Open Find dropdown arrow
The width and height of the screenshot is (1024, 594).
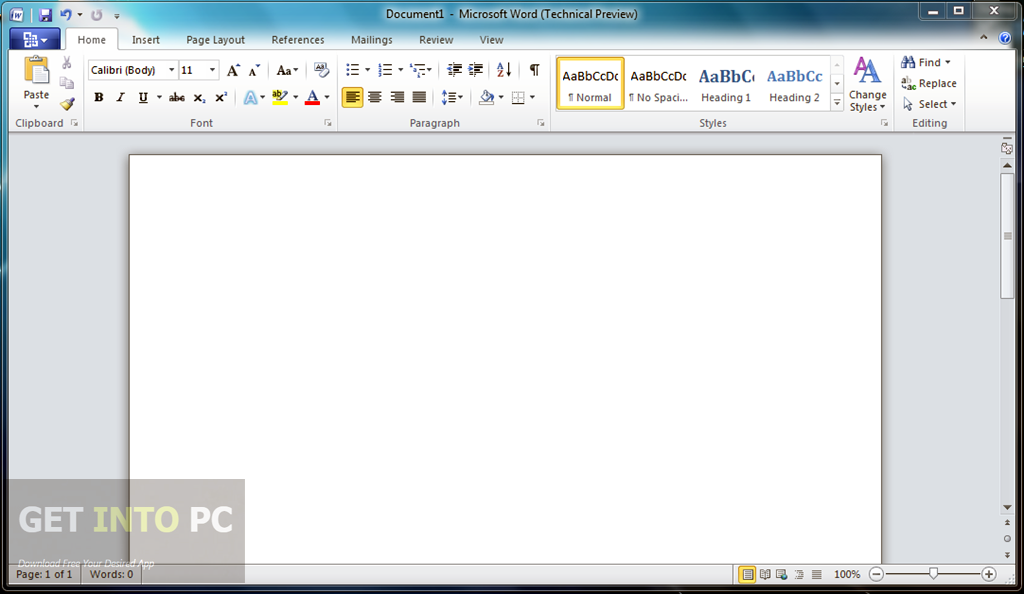[948, 63]
